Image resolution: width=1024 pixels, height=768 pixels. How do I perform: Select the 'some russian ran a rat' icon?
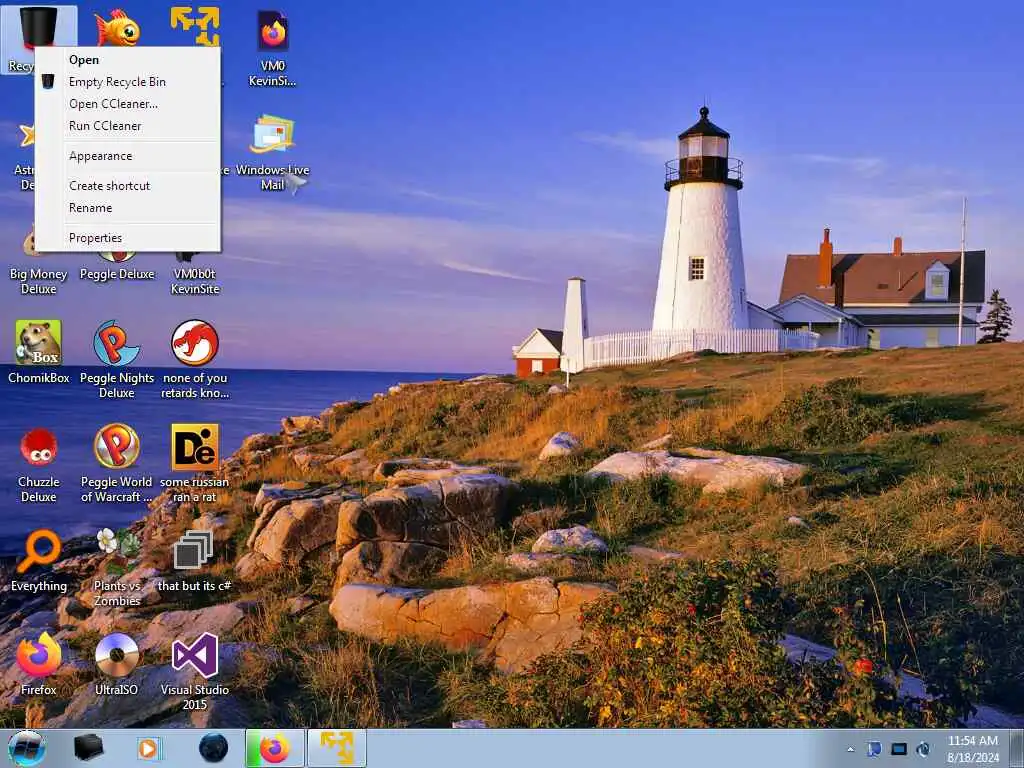[195, 463]
